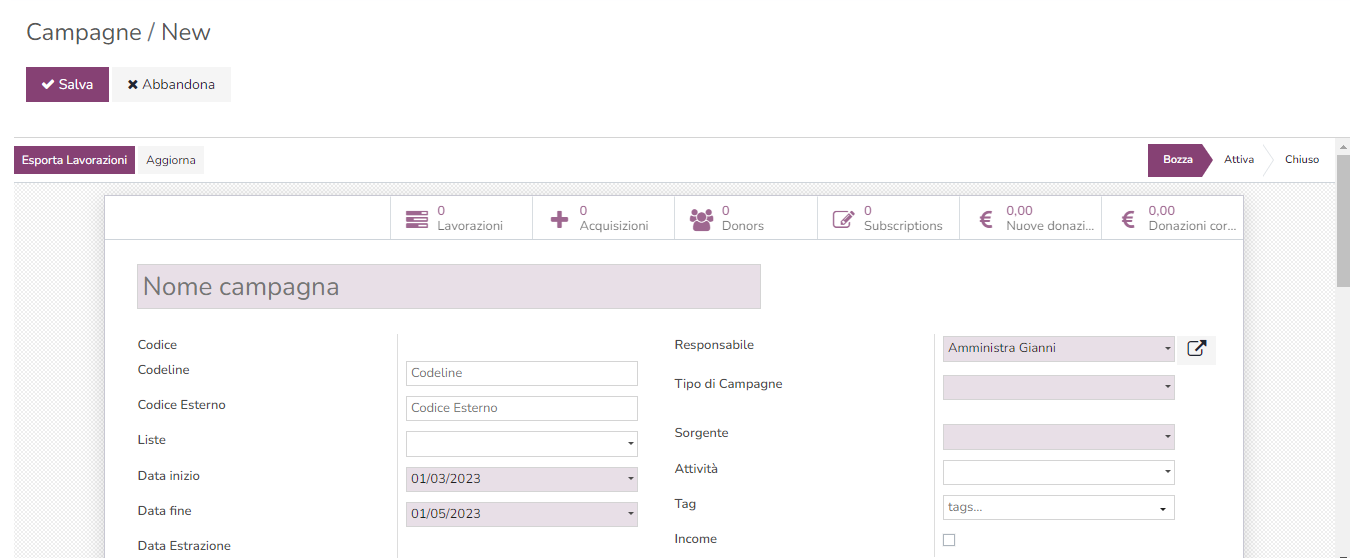
Task: Click the Nome campagna input field
Action: [x=448, y=287]
